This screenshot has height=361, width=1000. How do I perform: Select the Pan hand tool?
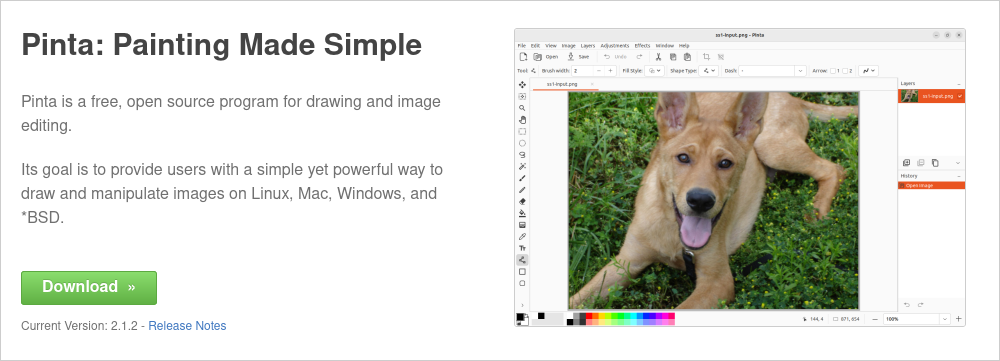pyautogui.click(x=522, y=120)
